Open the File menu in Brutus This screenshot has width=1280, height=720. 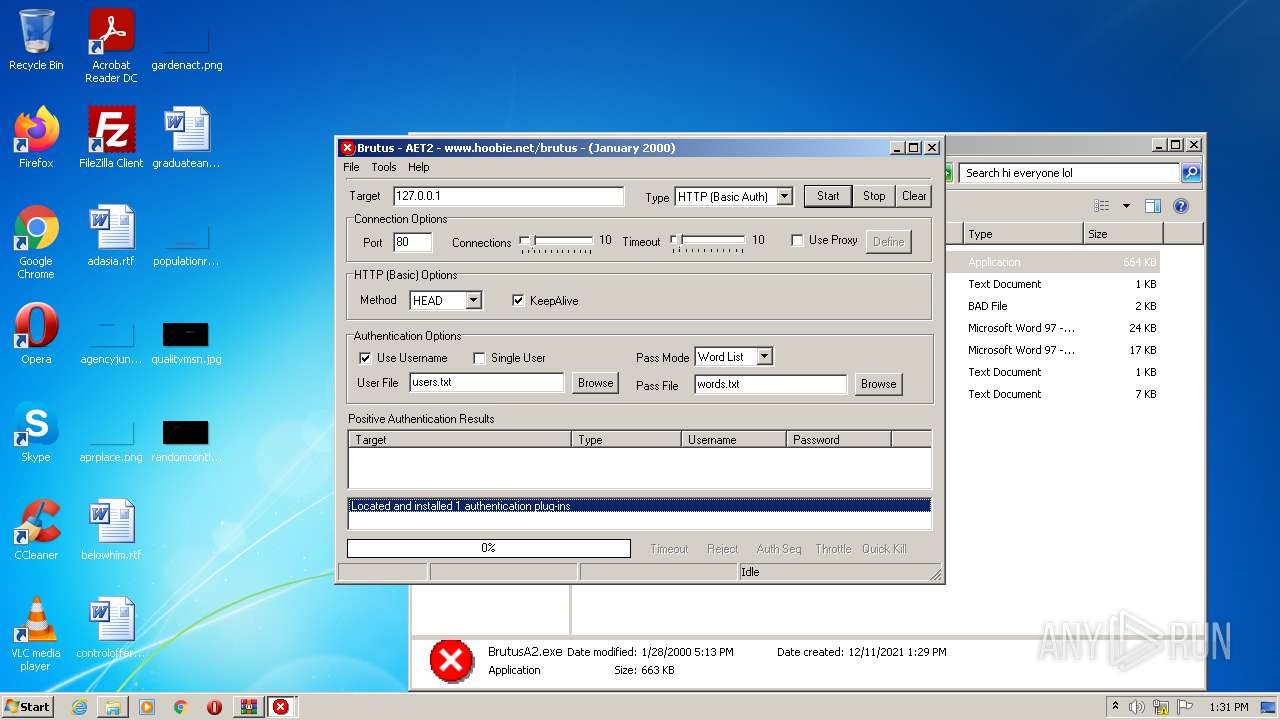pos(351,167)
